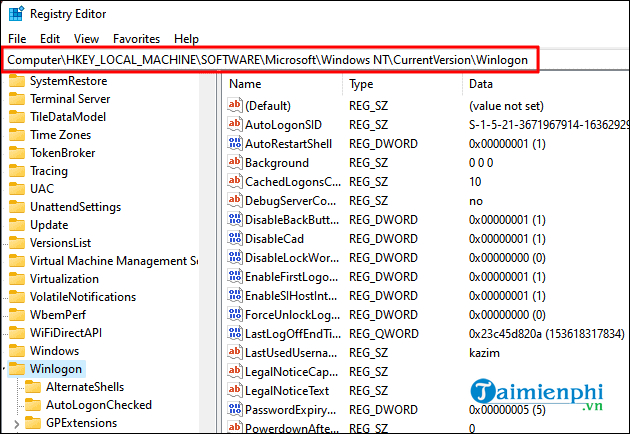This screenshot has height=434, width=630.
Task: Click the EnableFirstLogo... DWORD icon
Action: coord(235,276)
